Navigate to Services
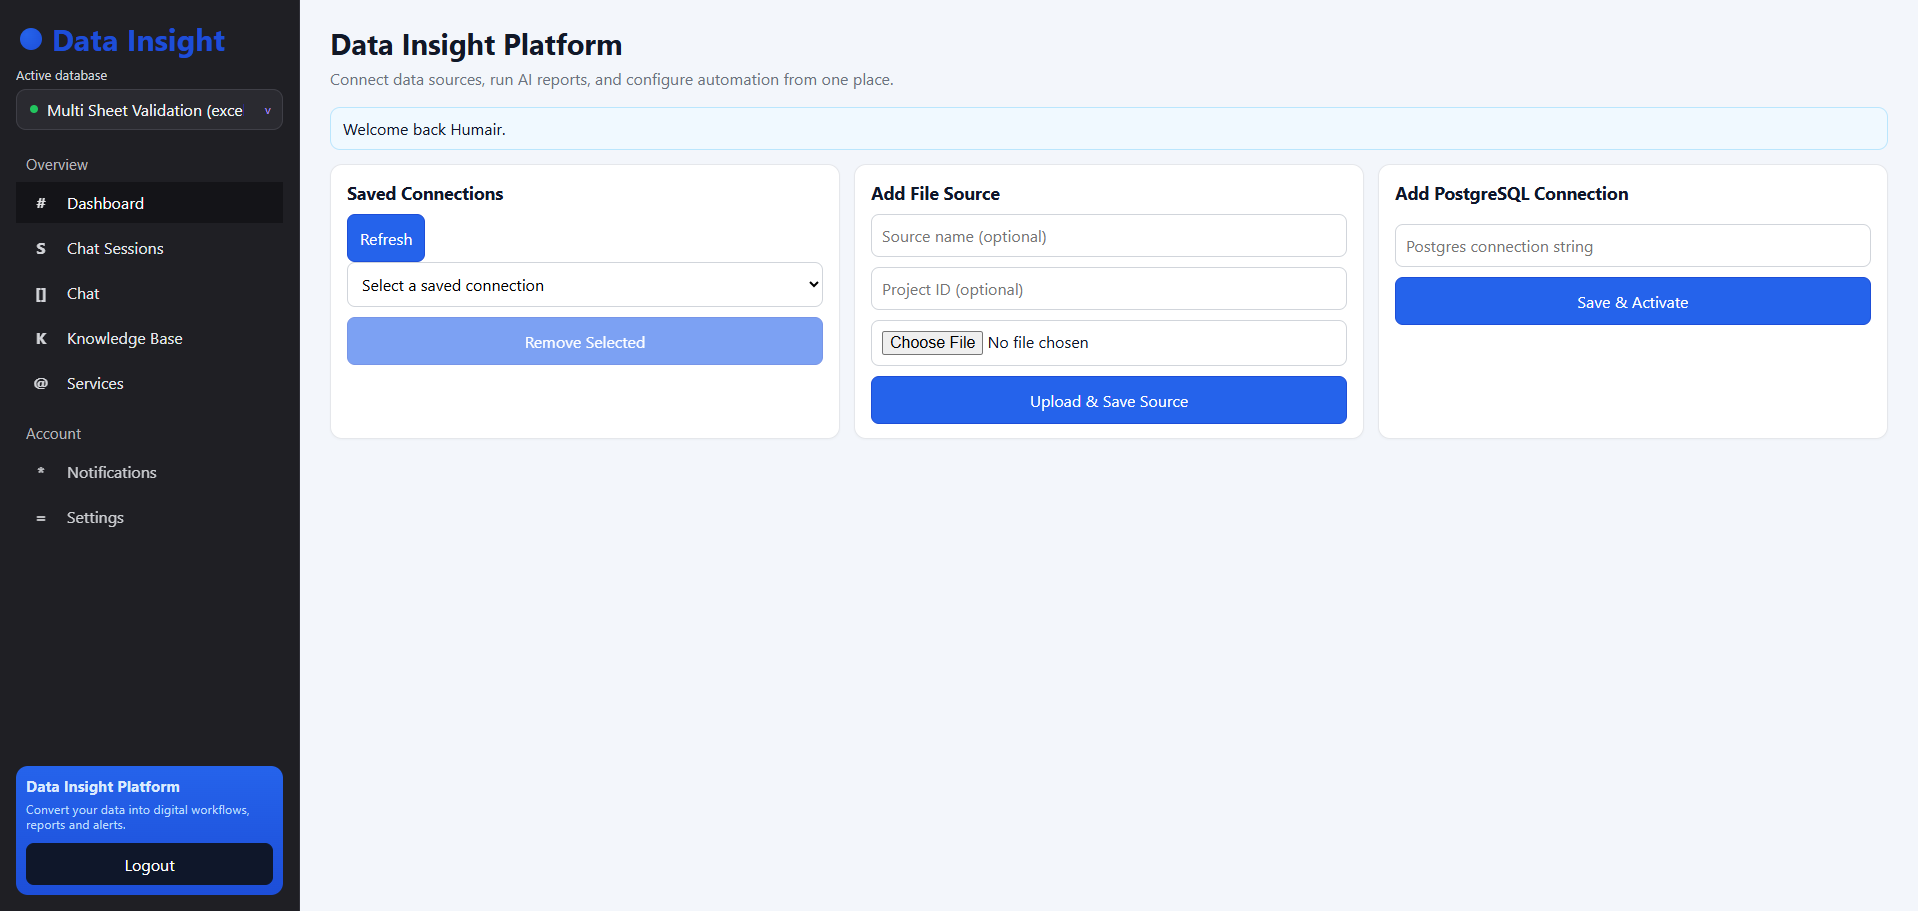Viewport: 1918px width, 911px height. pos(149,384)
